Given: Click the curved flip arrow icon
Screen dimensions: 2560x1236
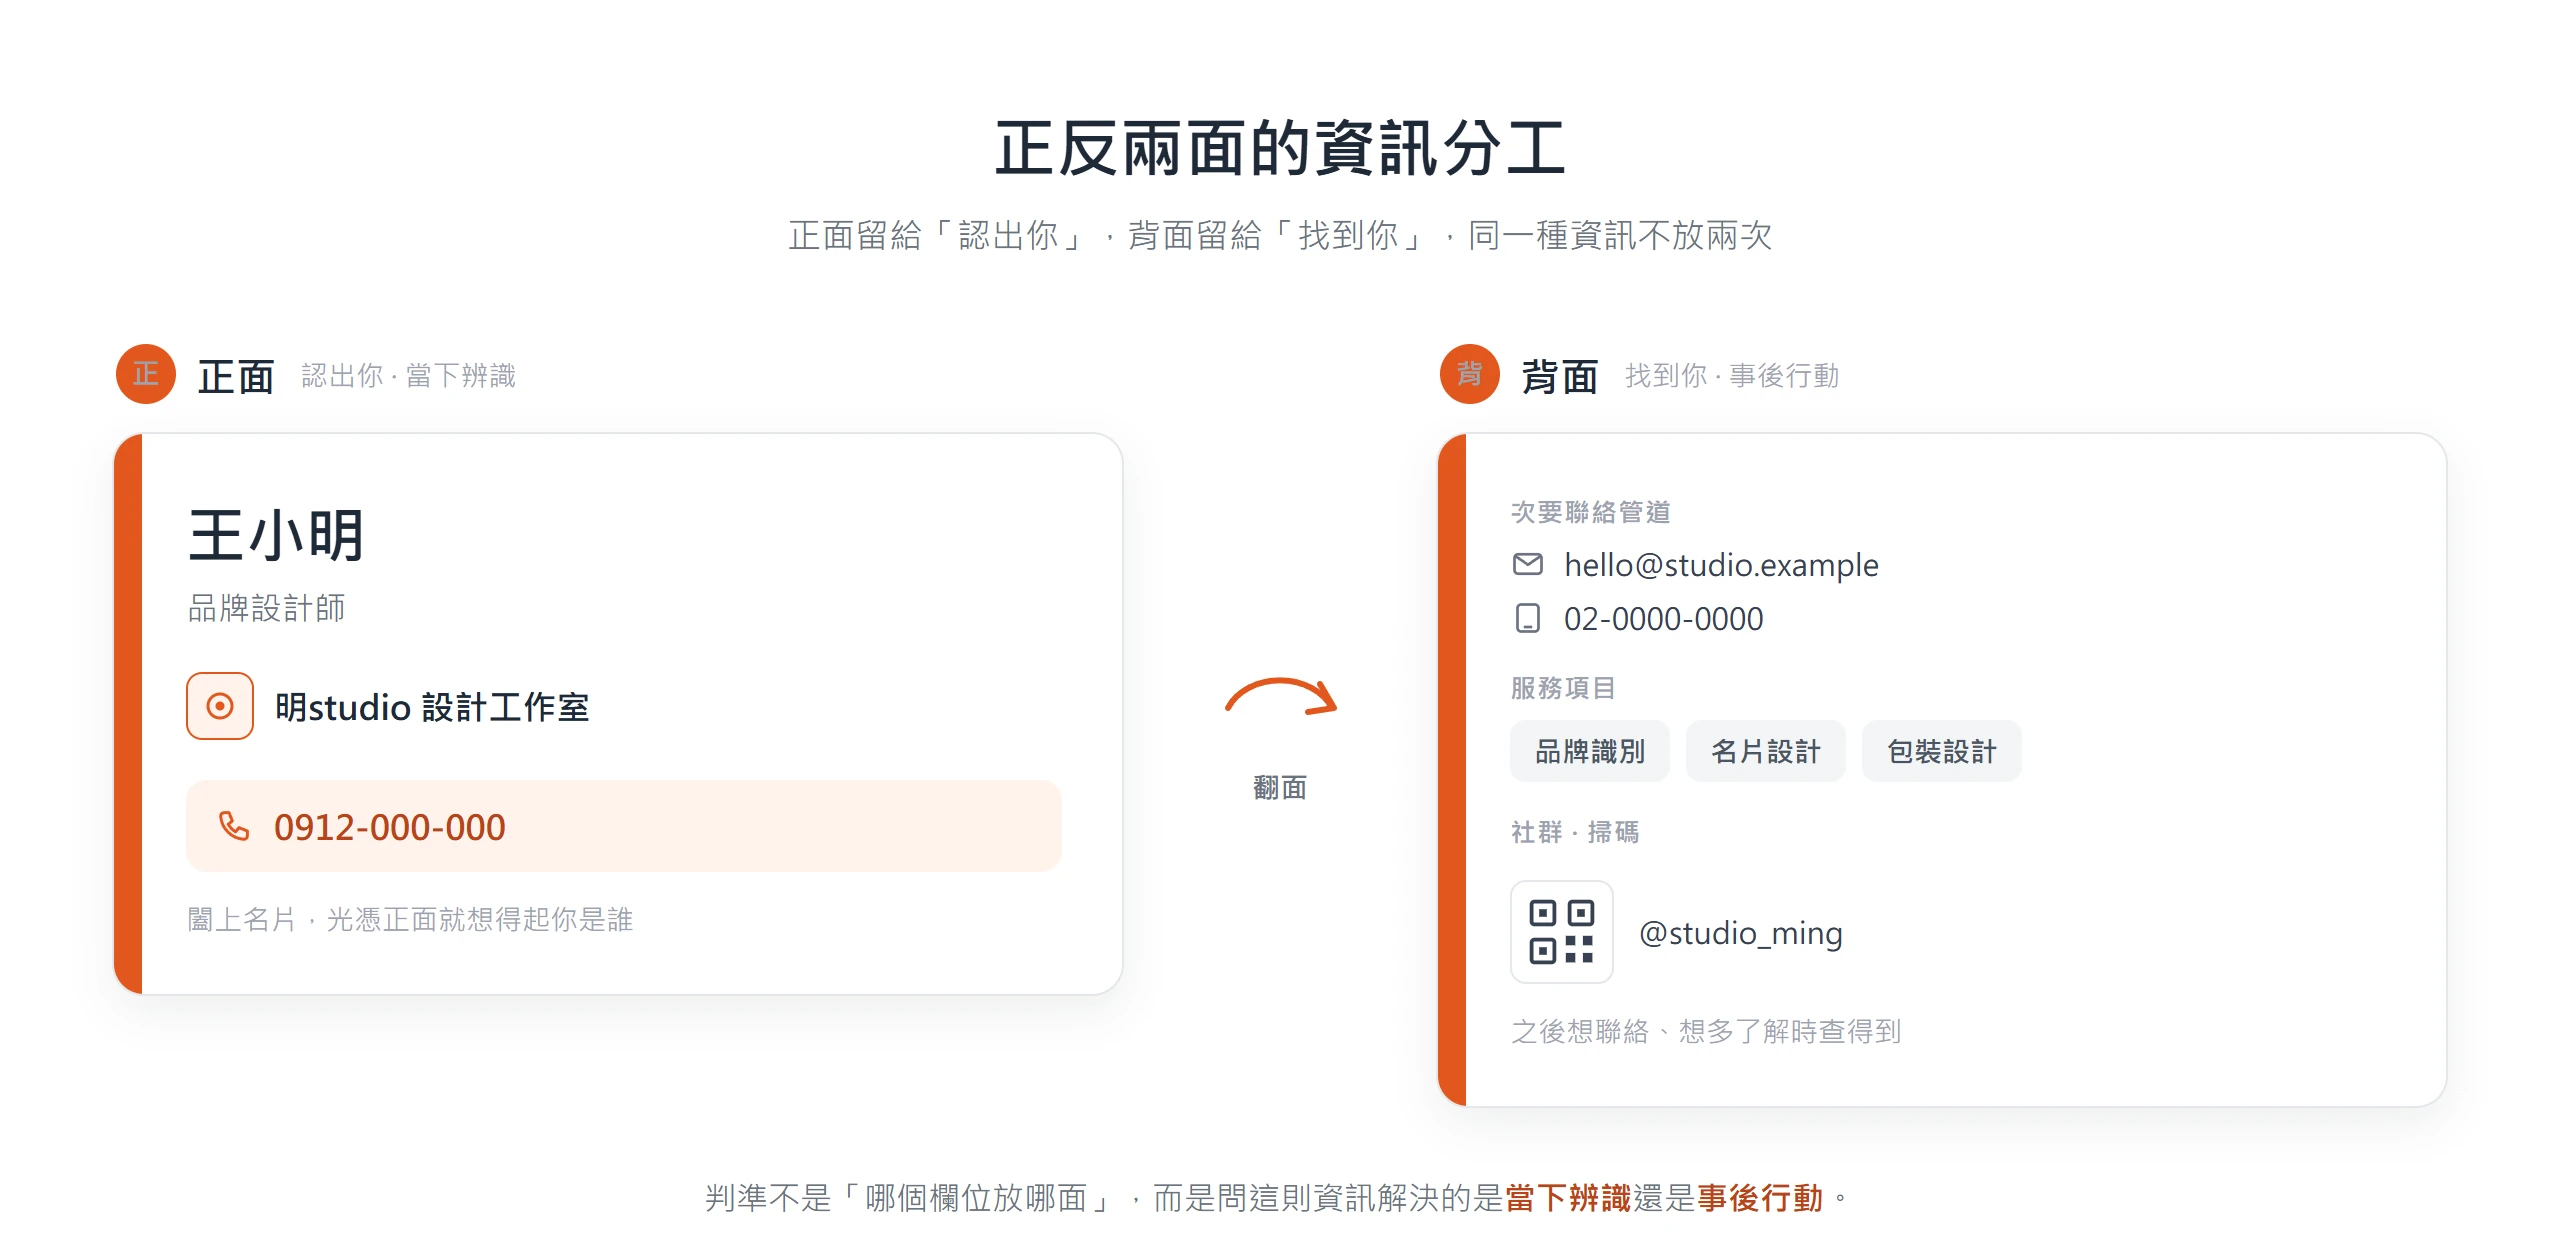Looking at the screenshot, I should coord(1281,697).
